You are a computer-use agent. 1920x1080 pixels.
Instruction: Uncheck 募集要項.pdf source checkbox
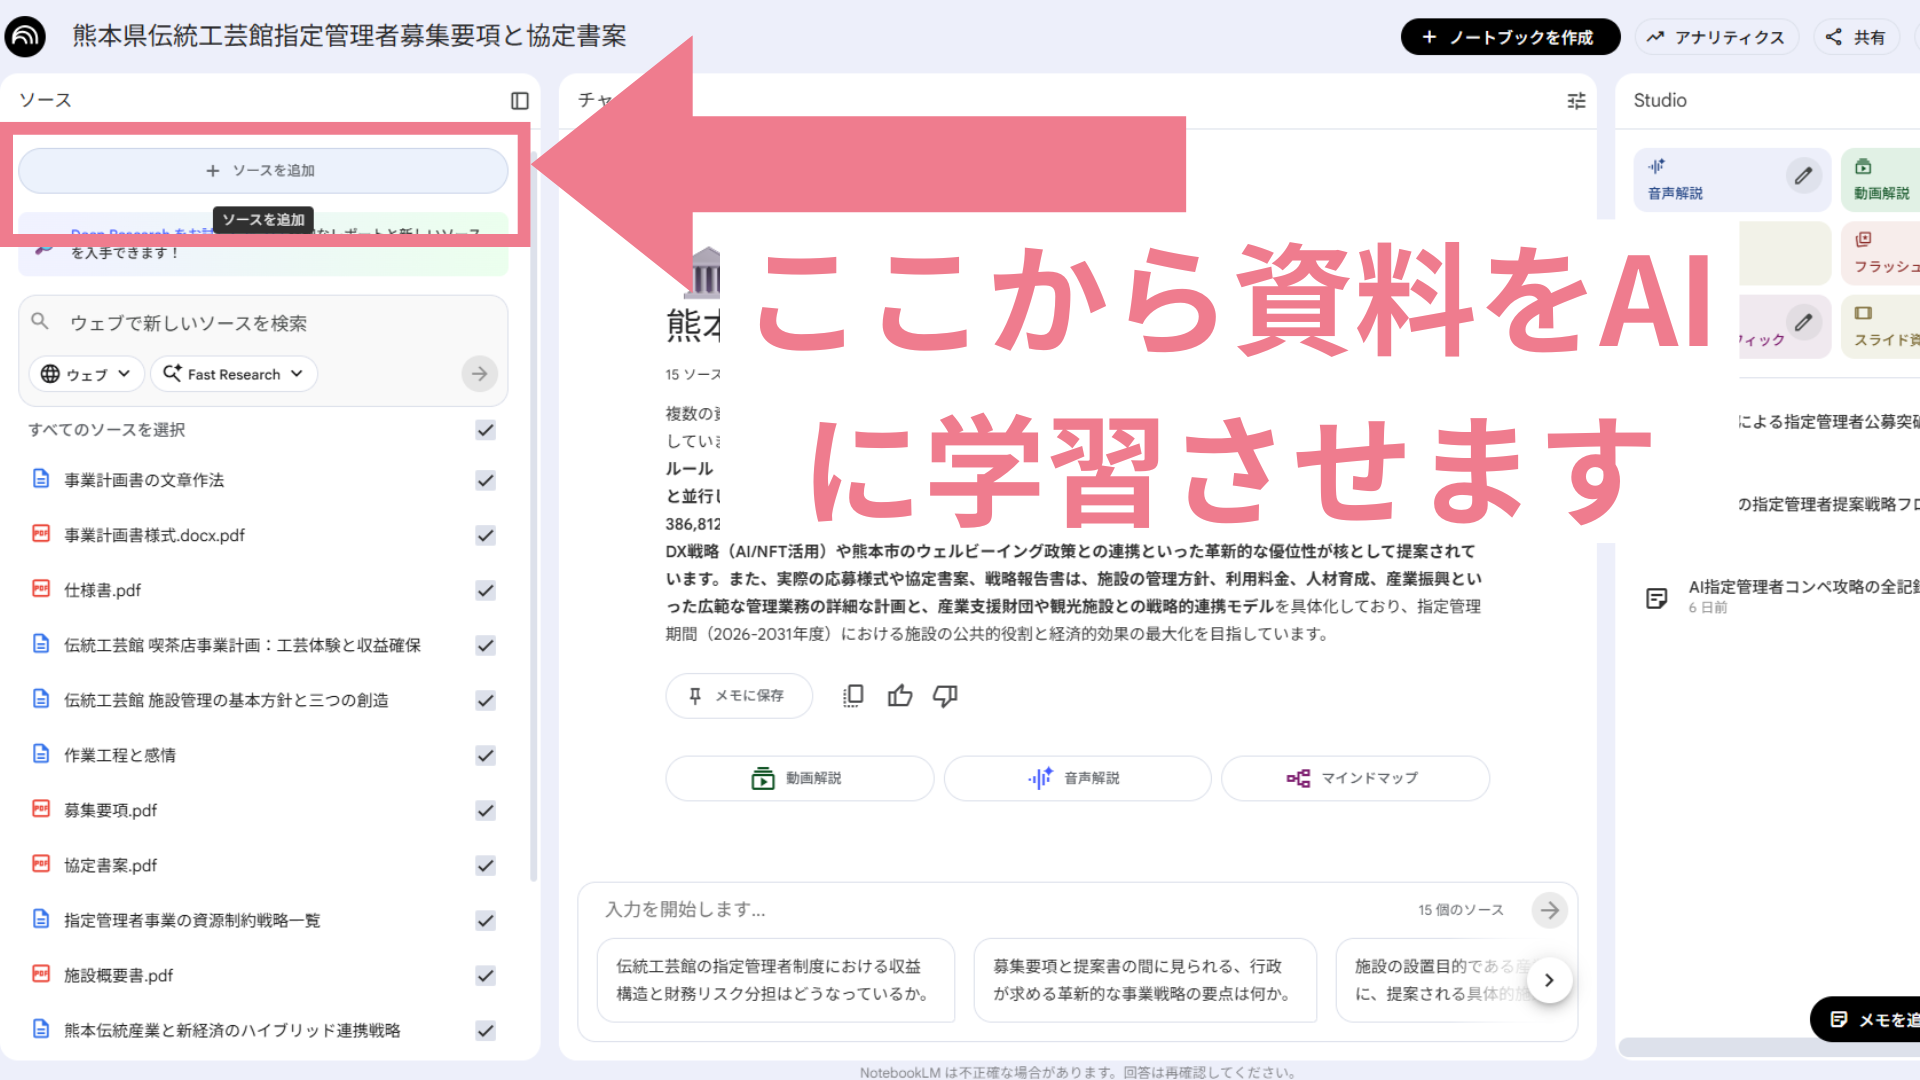(x=486, y=811)
